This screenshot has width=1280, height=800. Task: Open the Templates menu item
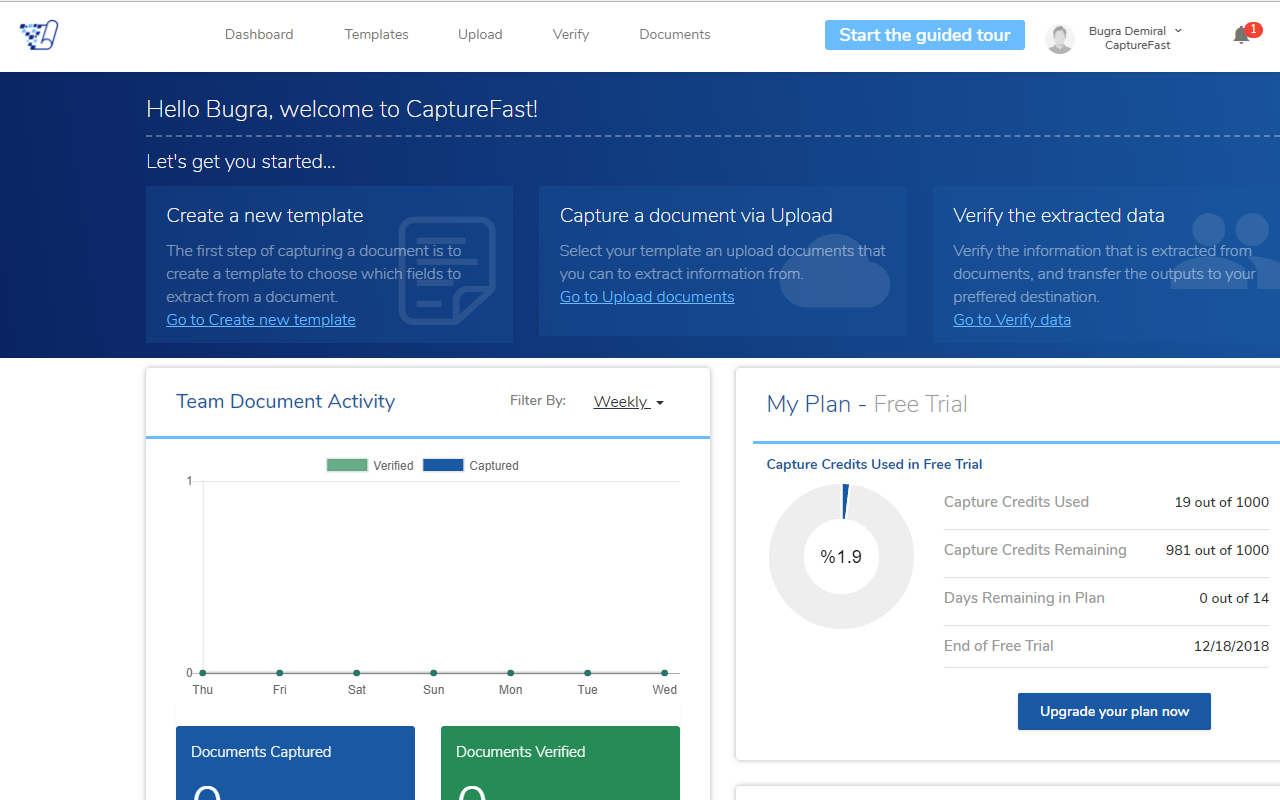pos(376,34)
